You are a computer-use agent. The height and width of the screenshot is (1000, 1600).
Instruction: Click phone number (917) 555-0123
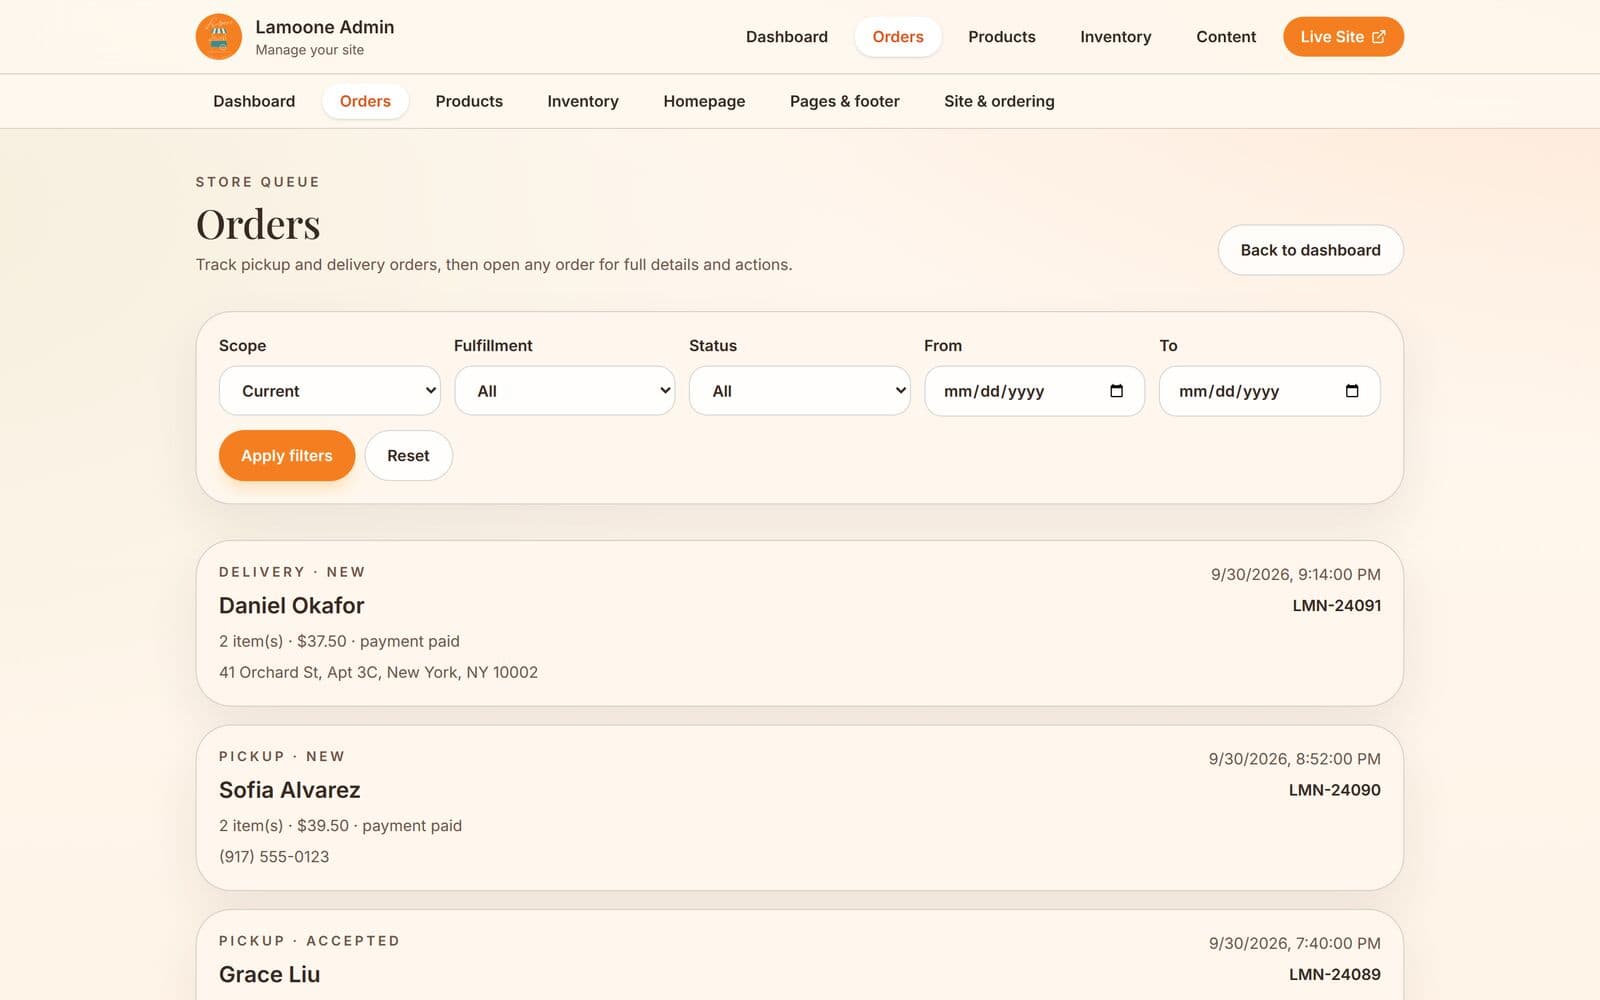(x=274, y=857)
